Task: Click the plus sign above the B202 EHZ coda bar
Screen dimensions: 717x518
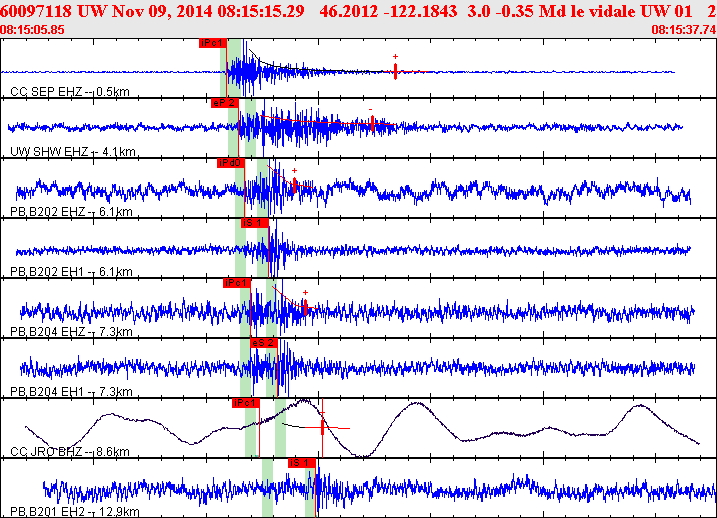Action: (294, 171)
